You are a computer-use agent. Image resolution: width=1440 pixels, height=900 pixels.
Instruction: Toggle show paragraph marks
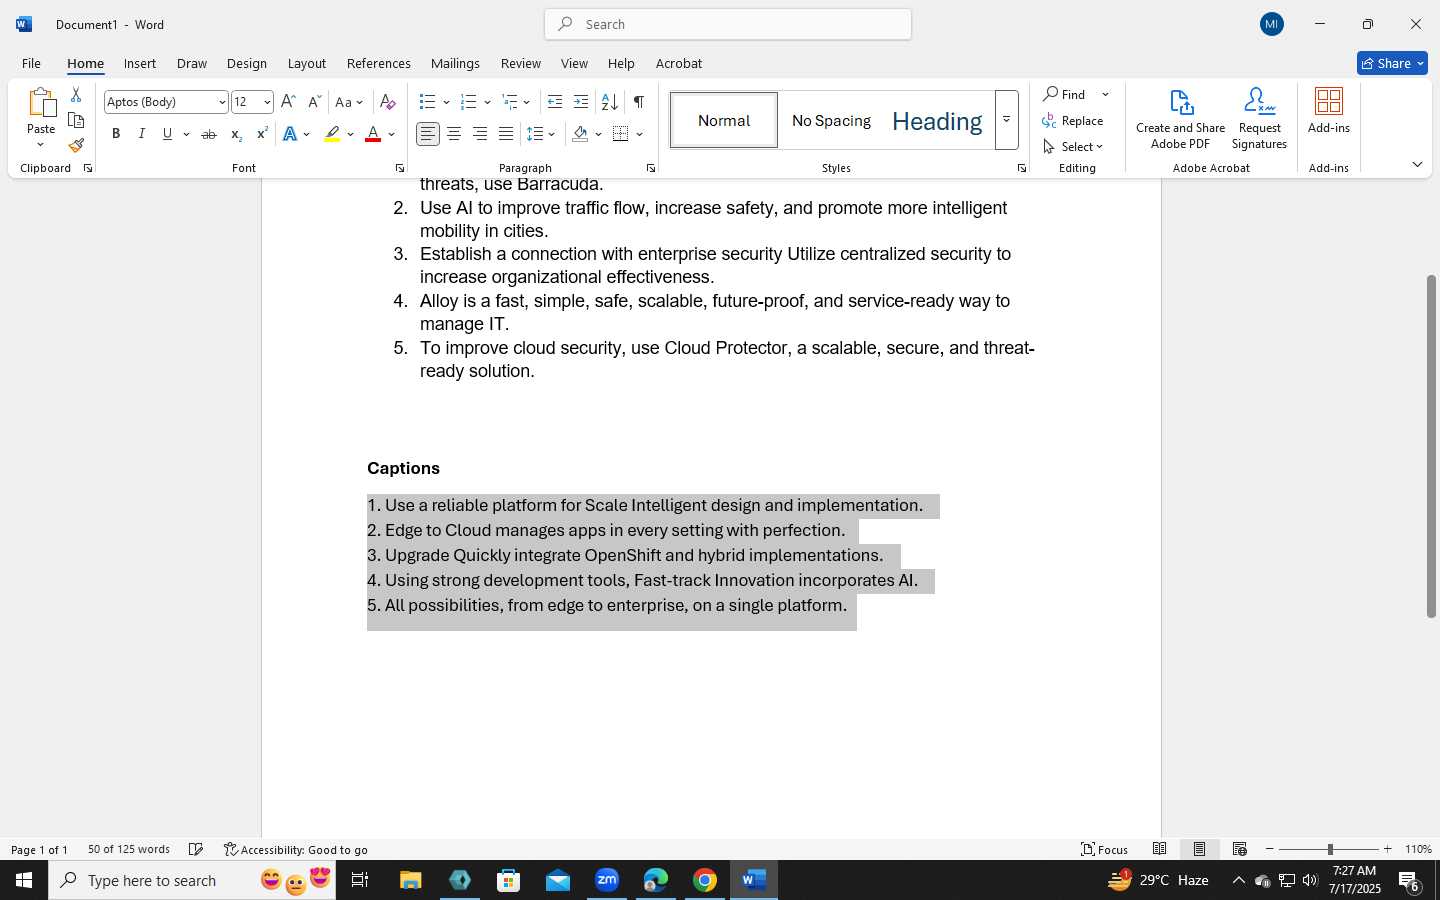coord(639,102)
